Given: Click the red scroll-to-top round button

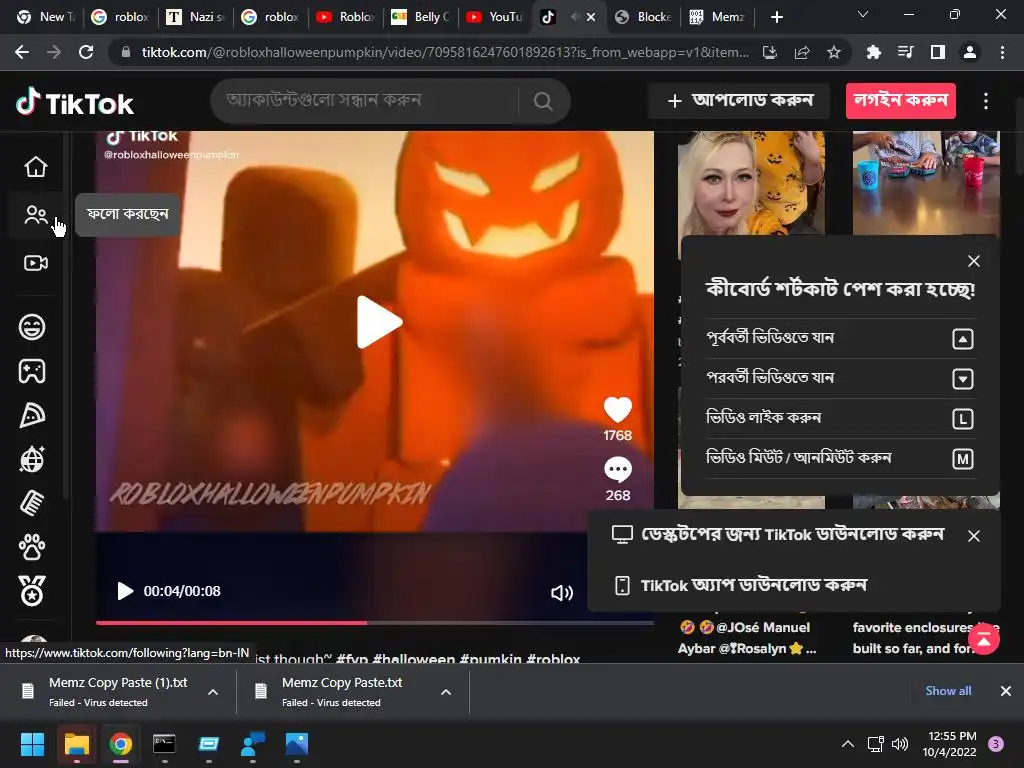Looking at the screenshot, I should point(984,638).
